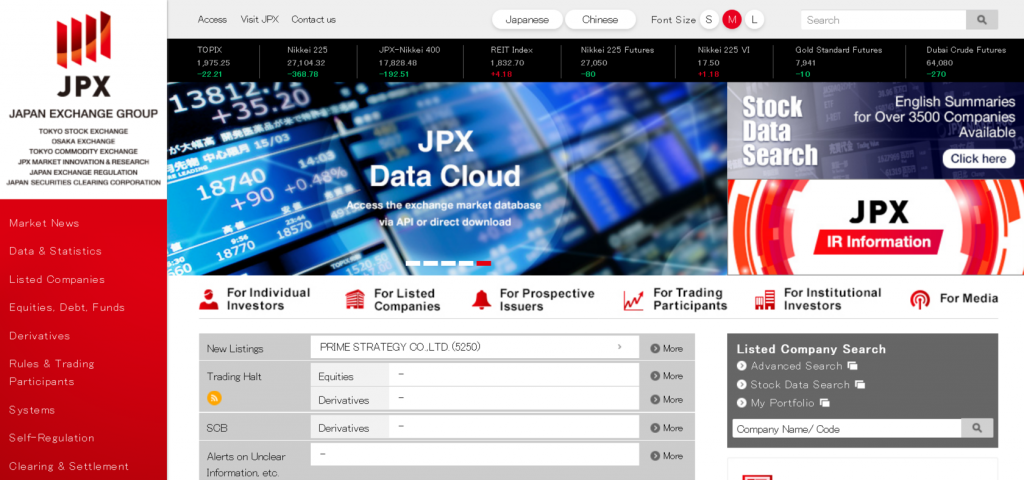The height and width of the screenshot is (480, 1024).
Task: Click the For Prospective Issuers bell icon
Action: coord(481,299)
